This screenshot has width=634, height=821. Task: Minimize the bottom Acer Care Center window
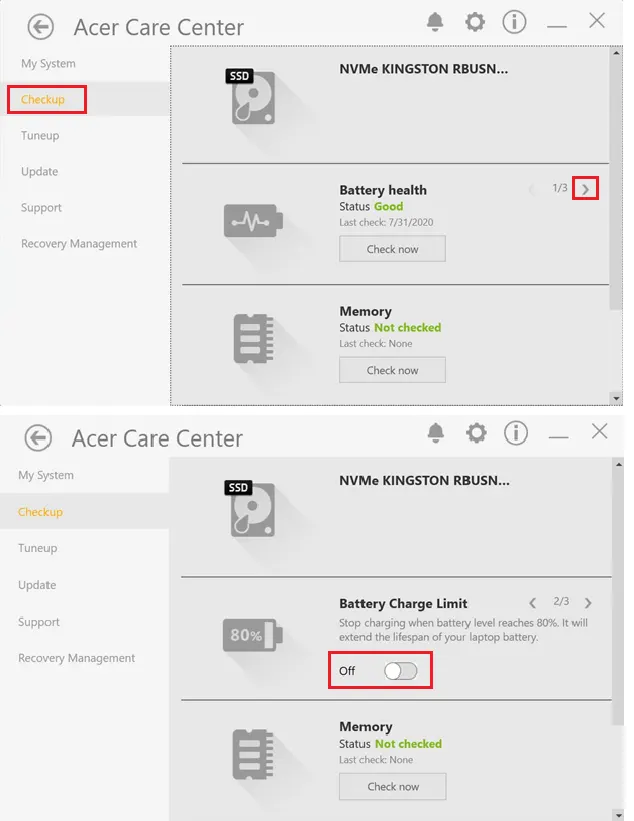pos(559,437)
